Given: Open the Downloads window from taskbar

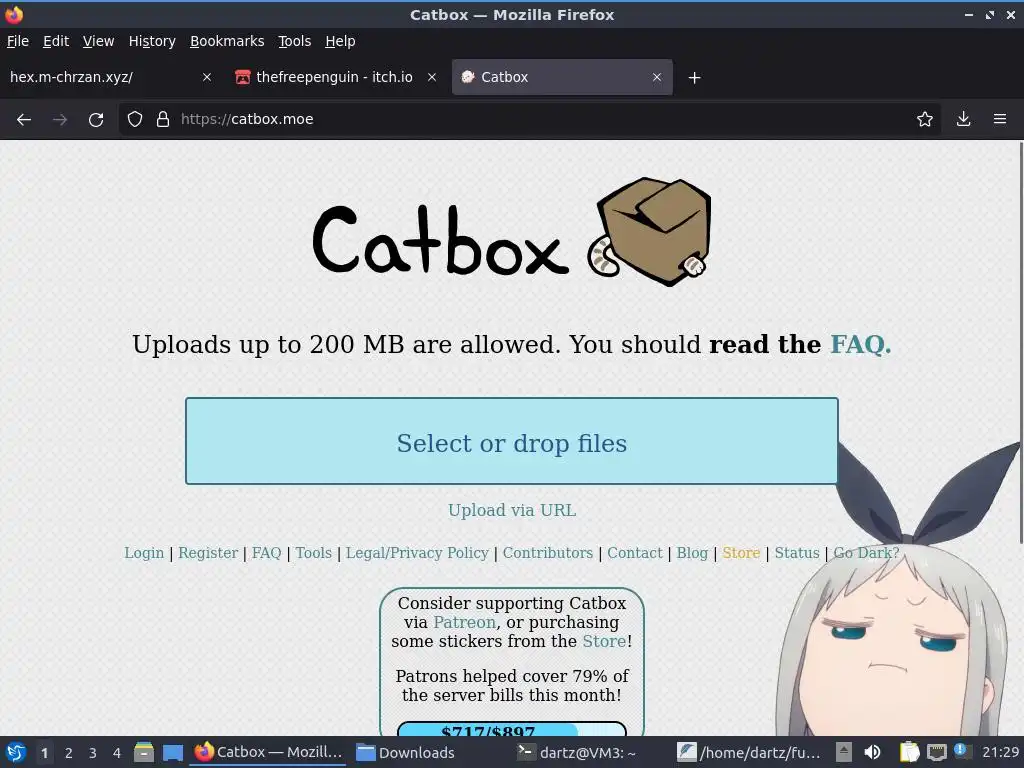Looking at the screenshot, I should coord(406,752).
